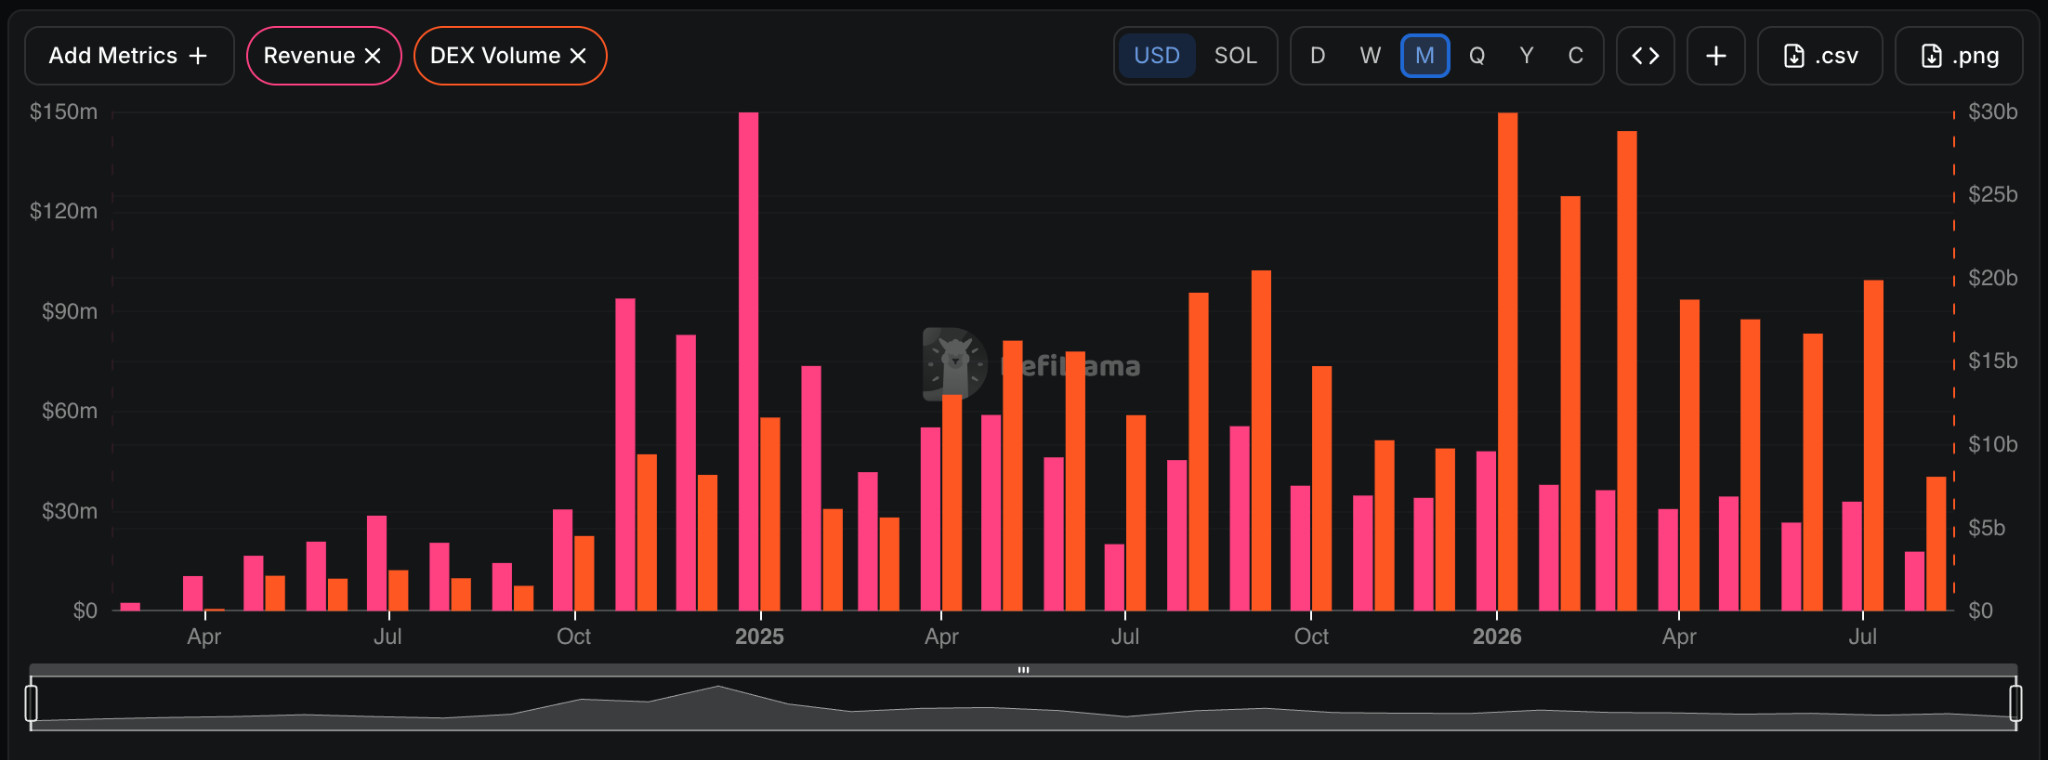Select the daily (D) interval

[x=1318, y=56]
